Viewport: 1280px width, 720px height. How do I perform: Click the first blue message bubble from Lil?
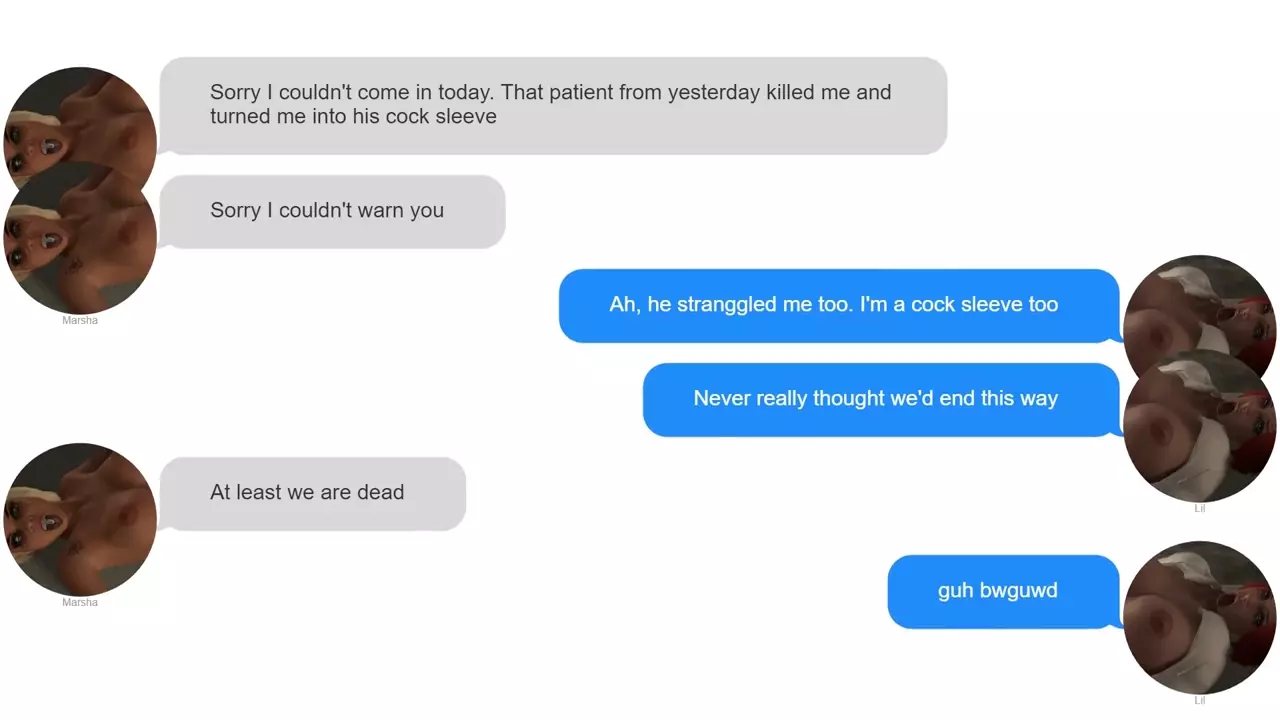pos(838,305)
